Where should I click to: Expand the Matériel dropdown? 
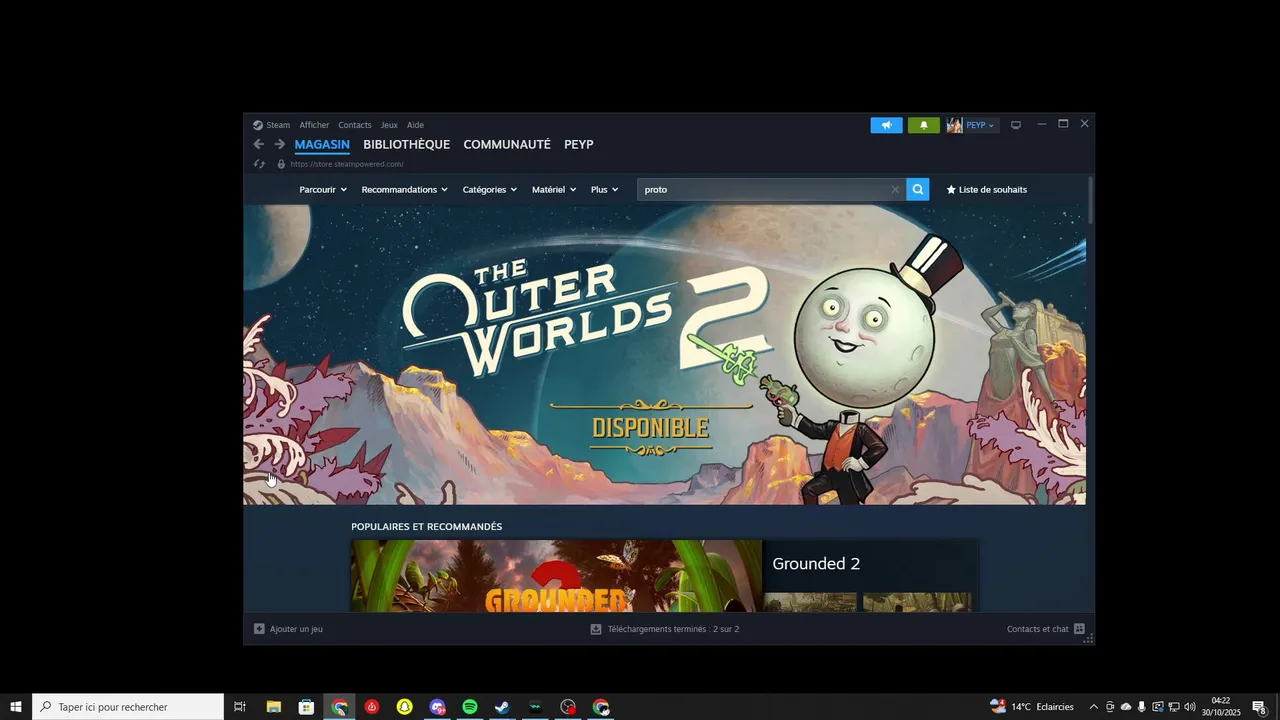[554, 189]
